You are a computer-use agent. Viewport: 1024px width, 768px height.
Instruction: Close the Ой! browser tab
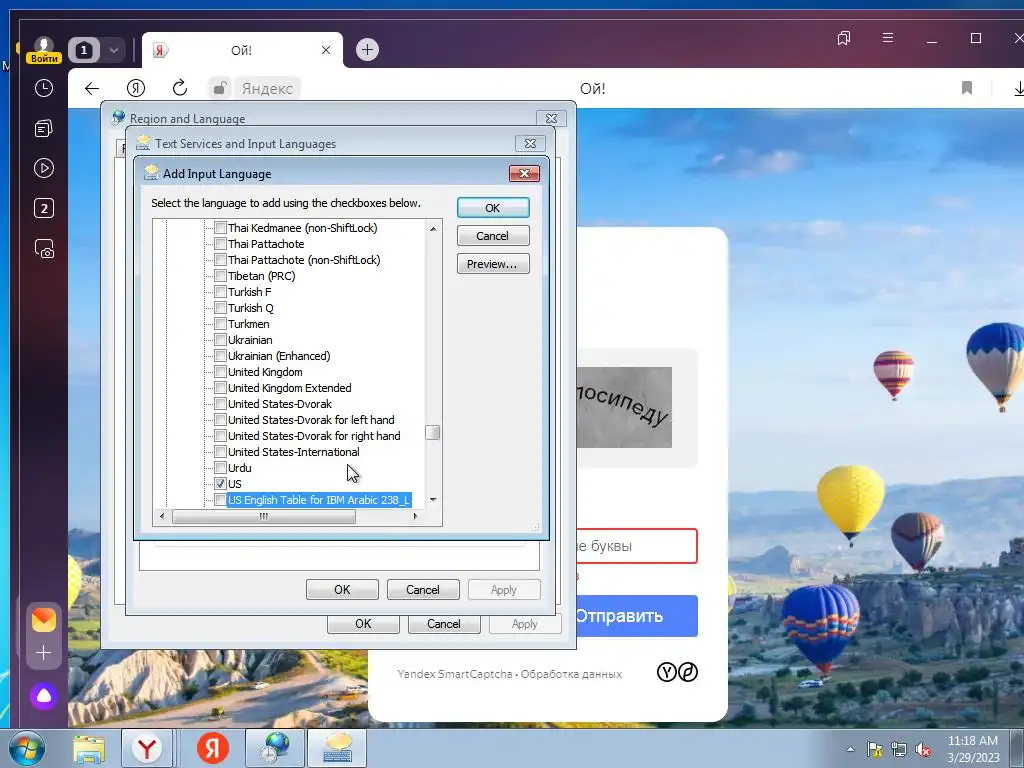tap(326, 50)
